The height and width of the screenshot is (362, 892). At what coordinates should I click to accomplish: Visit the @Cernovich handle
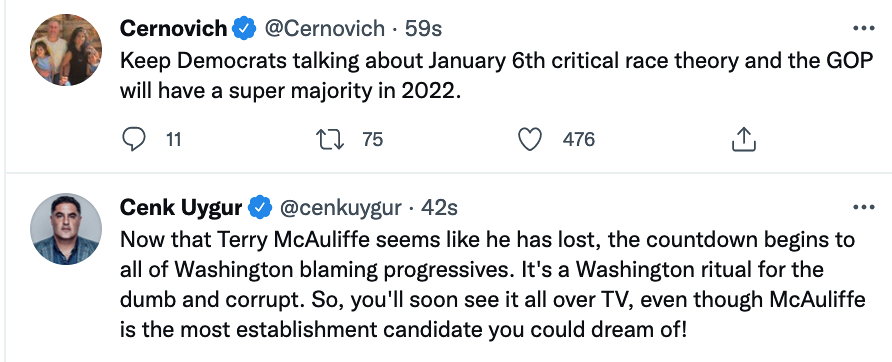[325, 28]
